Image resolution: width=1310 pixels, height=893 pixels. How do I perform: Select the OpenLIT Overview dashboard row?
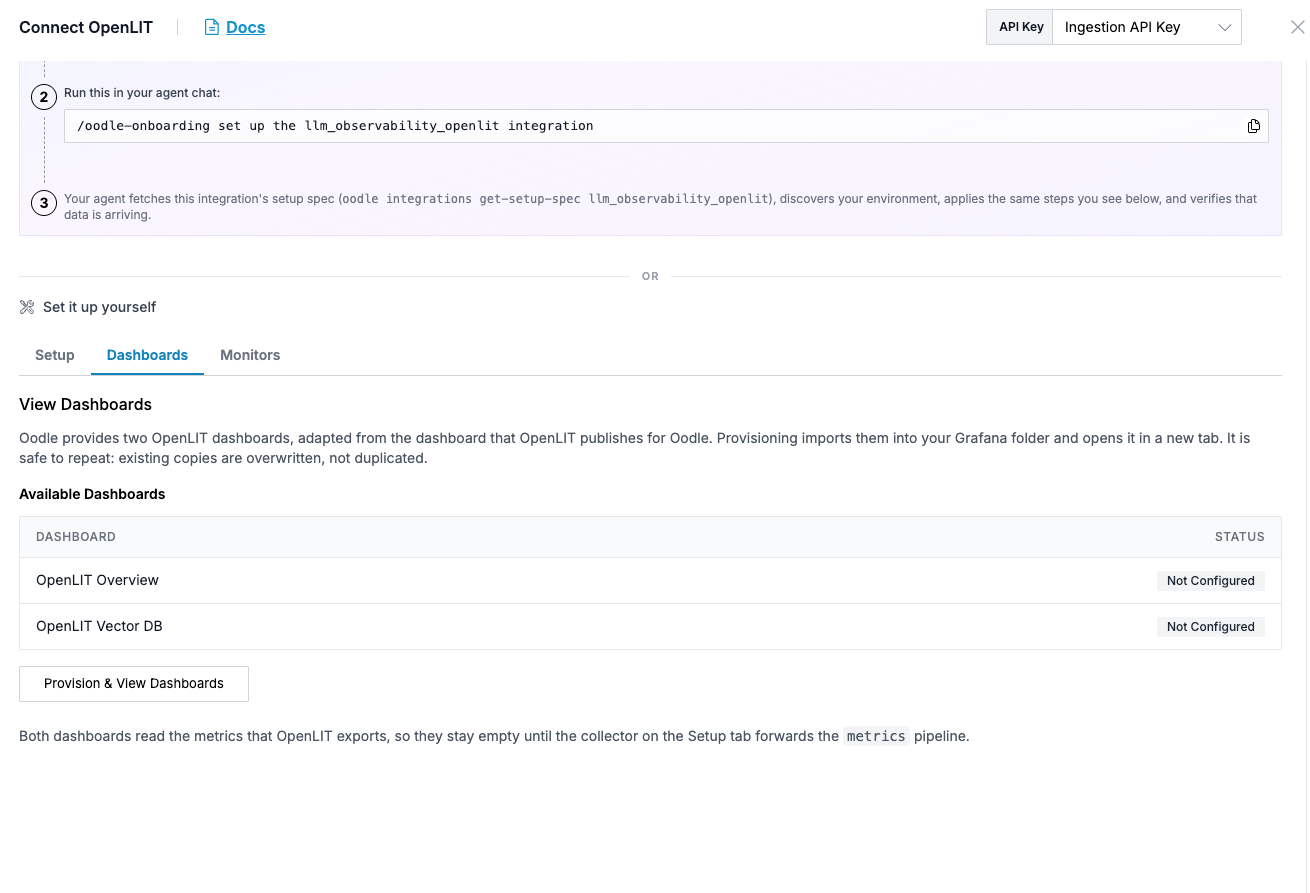click(650, 580)
